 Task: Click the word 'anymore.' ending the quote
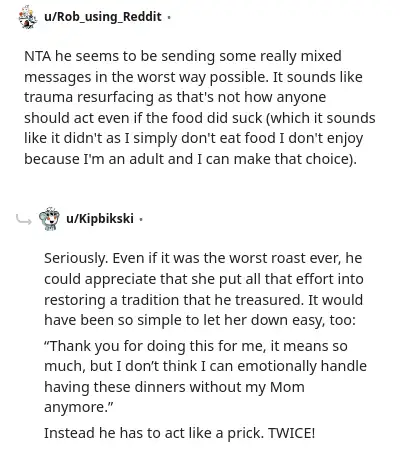(79, 407)
